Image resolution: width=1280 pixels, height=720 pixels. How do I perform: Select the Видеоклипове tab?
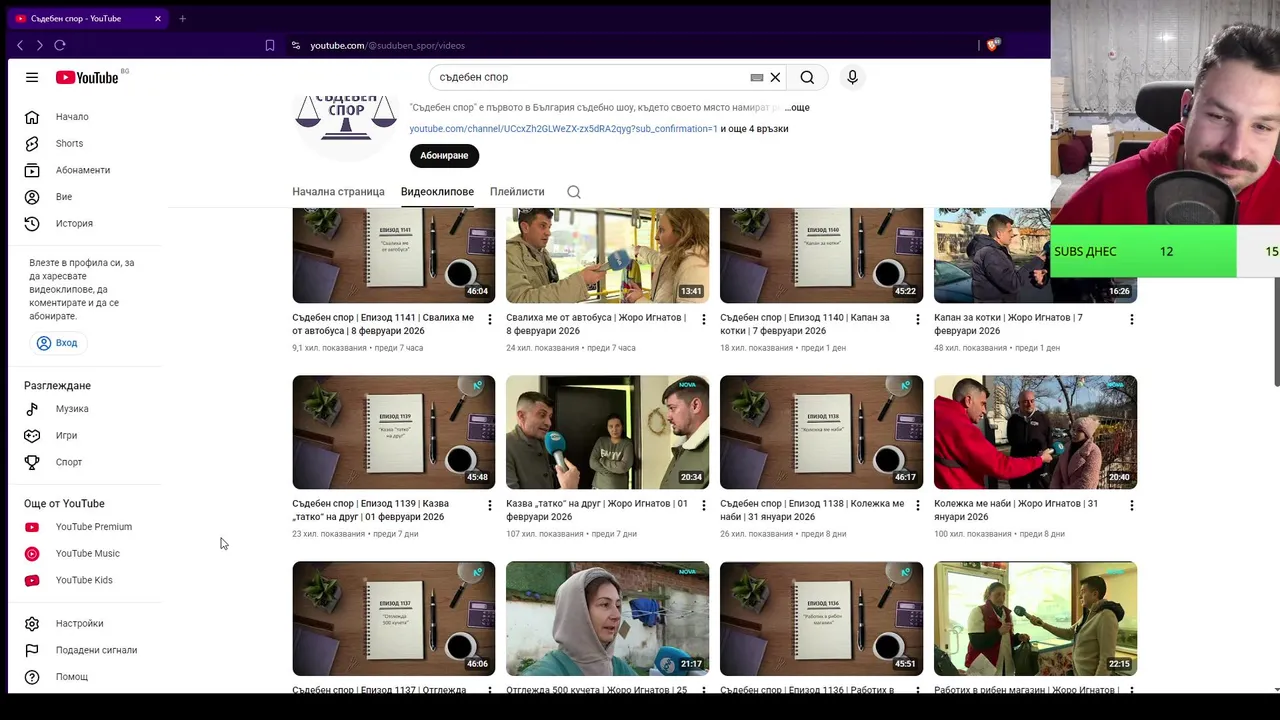(x=437, y=192)
